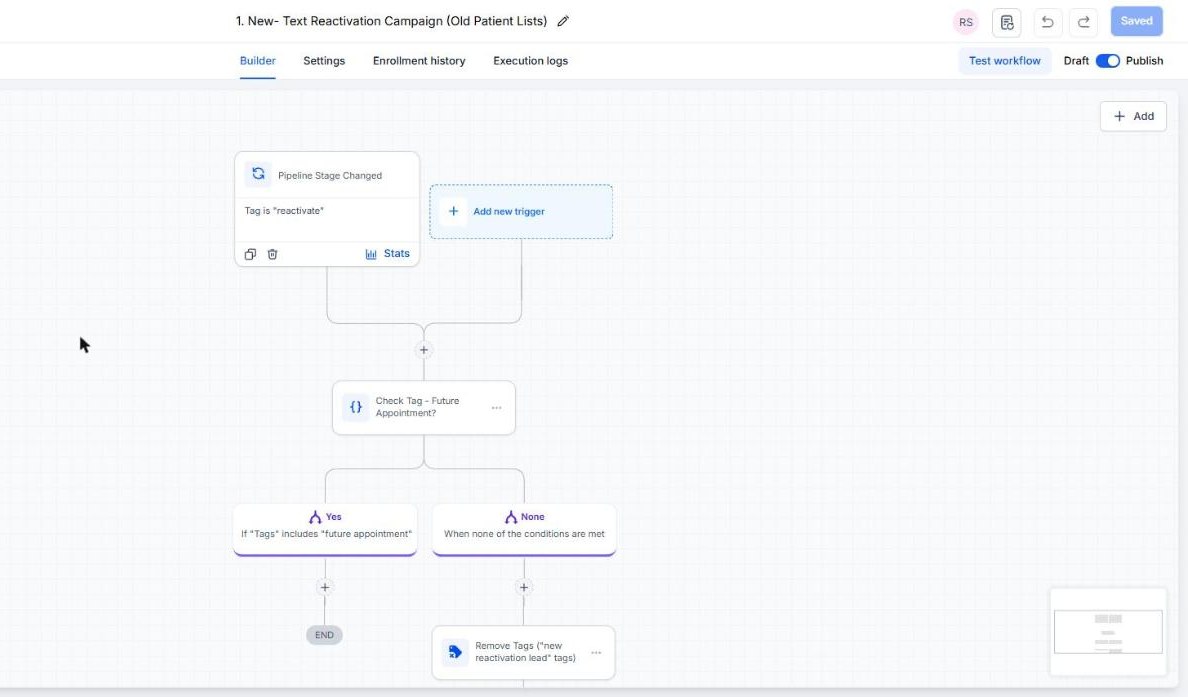
Task: Click the Publish label
Action: coord(1144,61)
